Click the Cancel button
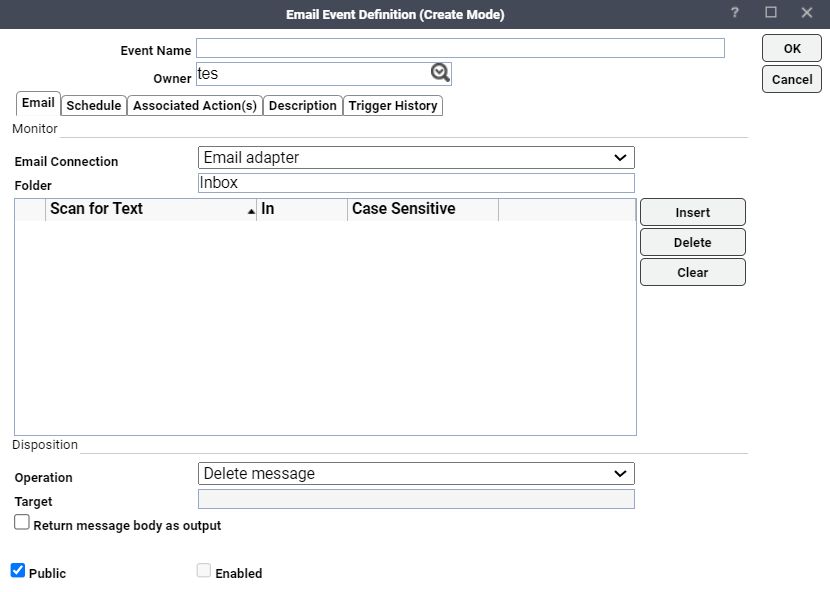The image size is (830, 592). point(792,79)
